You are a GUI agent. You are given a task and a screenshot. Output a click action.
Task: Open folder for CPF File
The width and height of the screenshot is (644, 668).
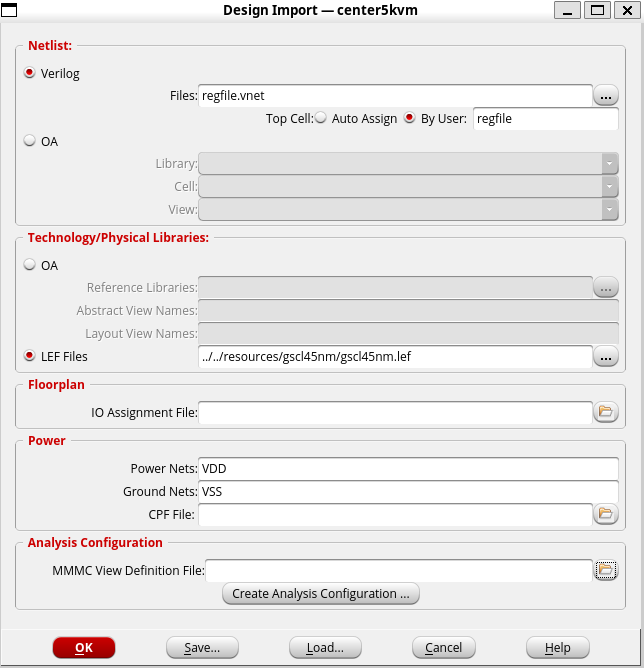606,514
